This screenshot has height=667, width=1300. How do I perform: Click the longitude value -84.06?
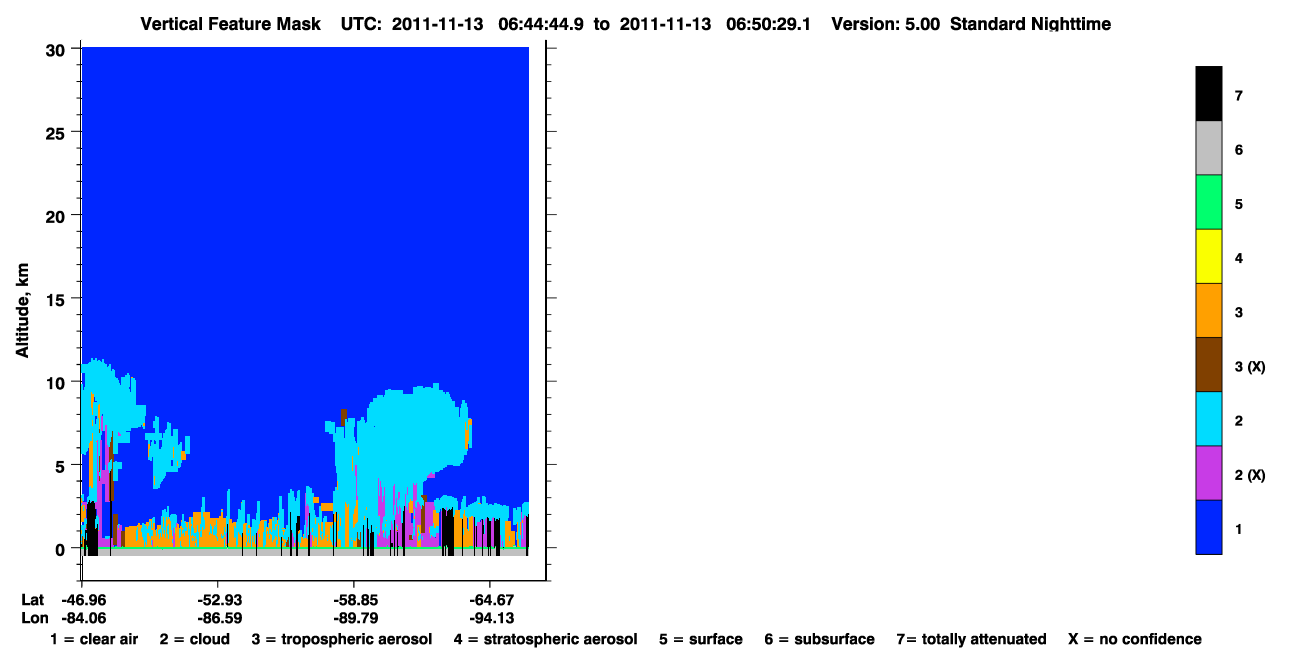coord(82,618)
